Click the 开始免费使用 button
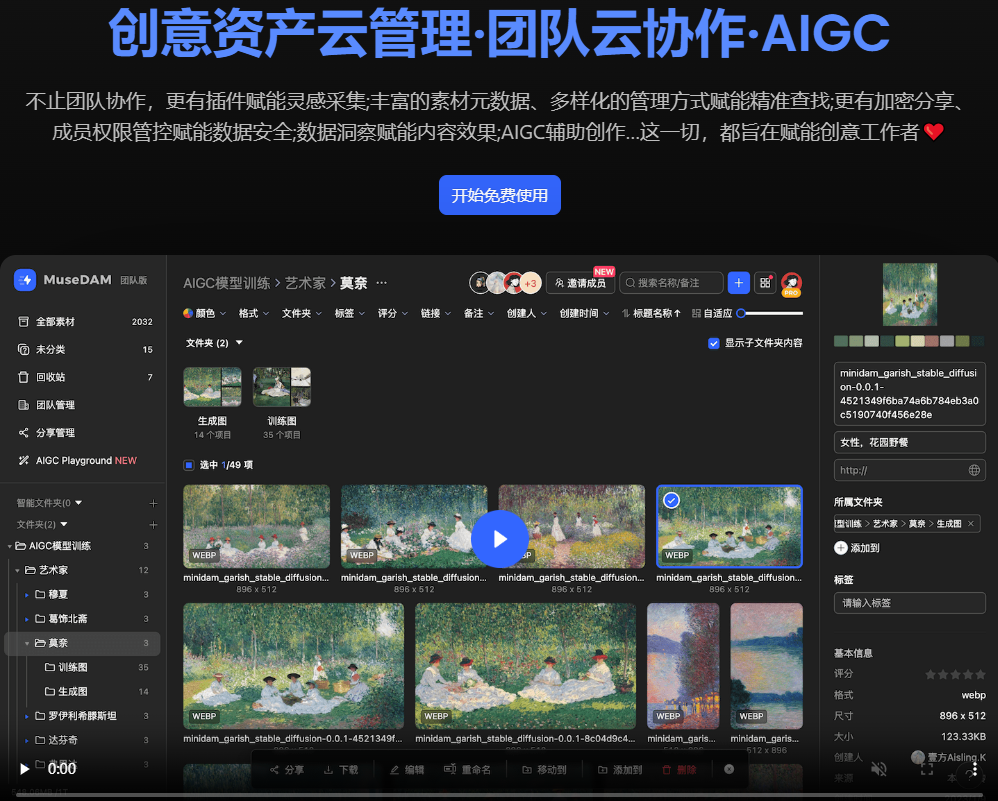Image resolution: width=998 pixels, height=801 pixels. [500, 195]
